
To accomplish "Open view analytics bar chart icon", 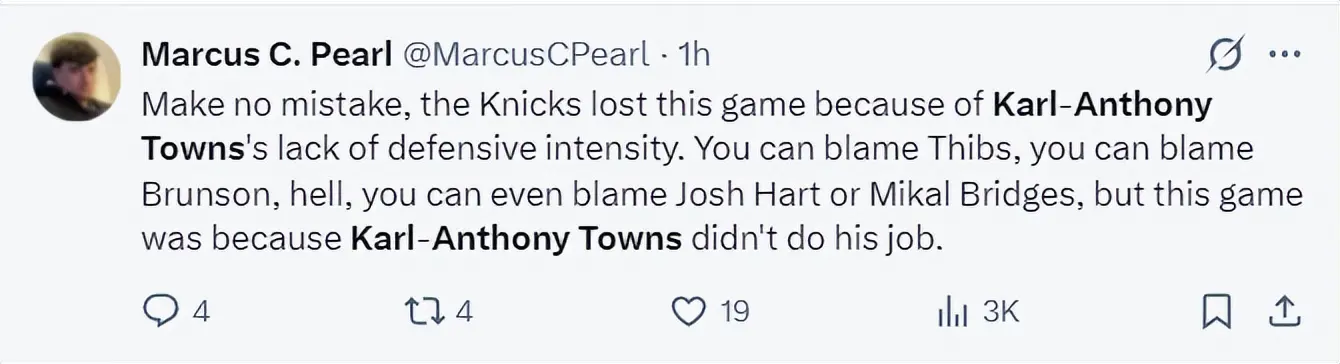I will coord(952,314).
